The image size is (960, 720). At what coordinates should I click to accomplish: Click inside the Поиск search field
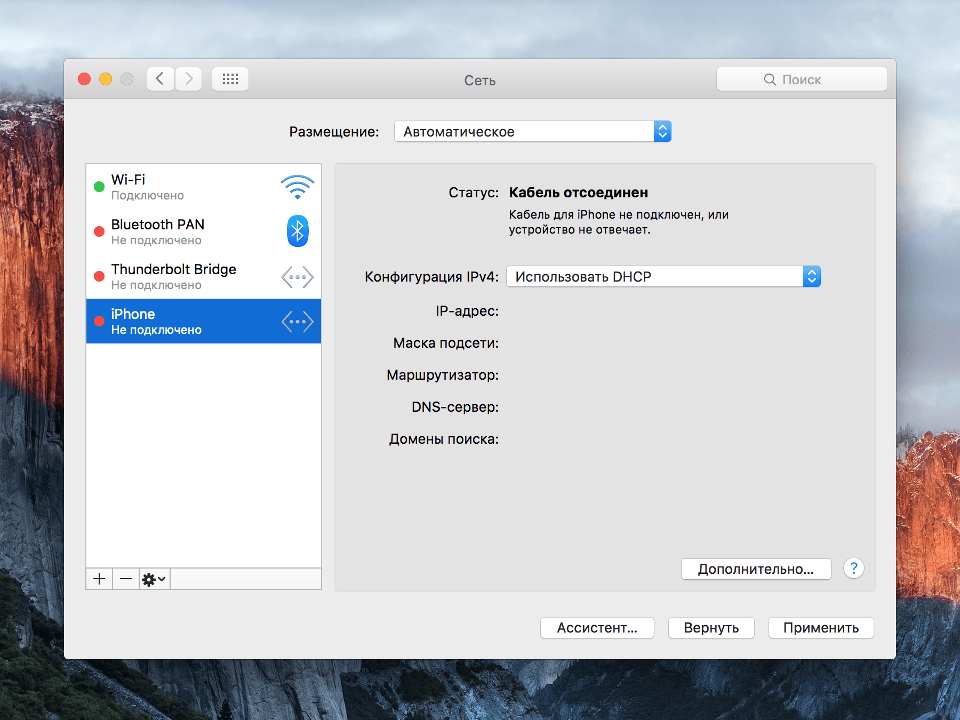801,78
